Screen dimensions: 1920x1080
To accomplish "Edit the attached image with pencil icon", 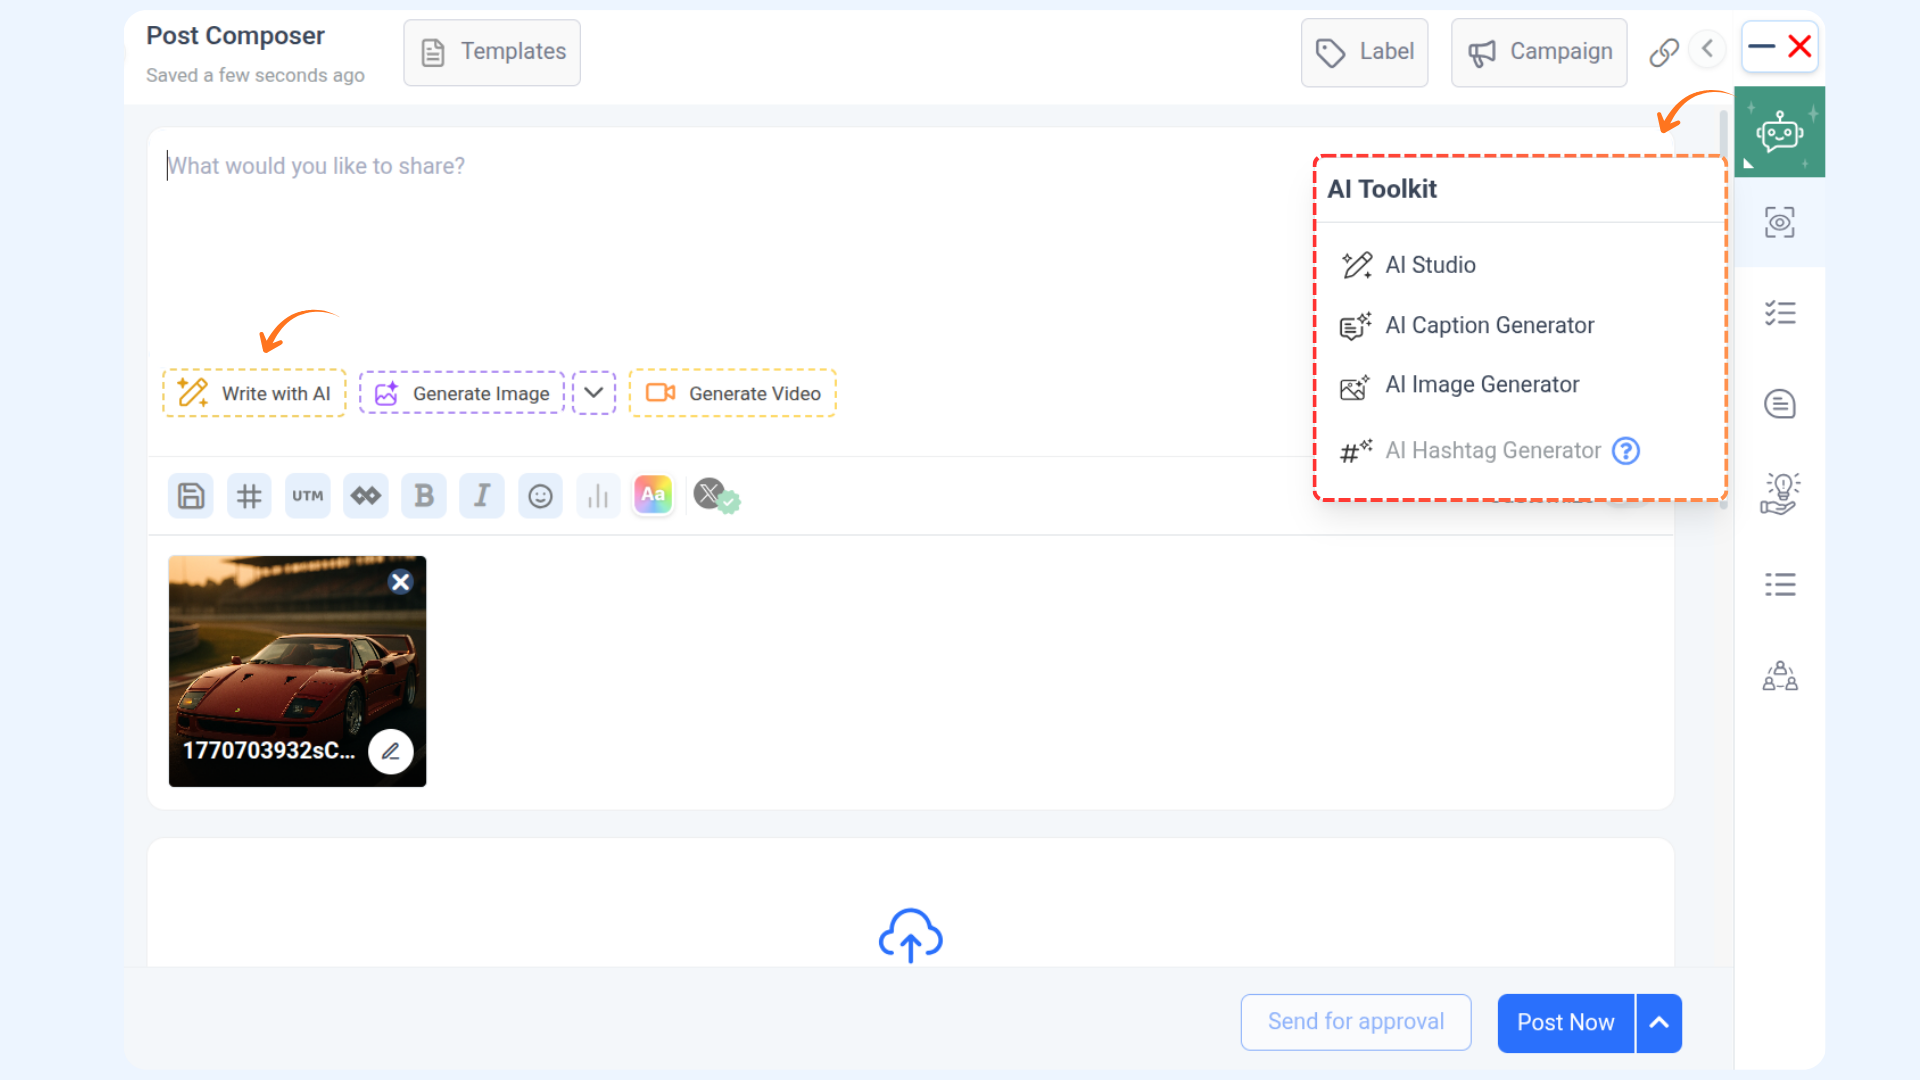I will pos(391,751).
